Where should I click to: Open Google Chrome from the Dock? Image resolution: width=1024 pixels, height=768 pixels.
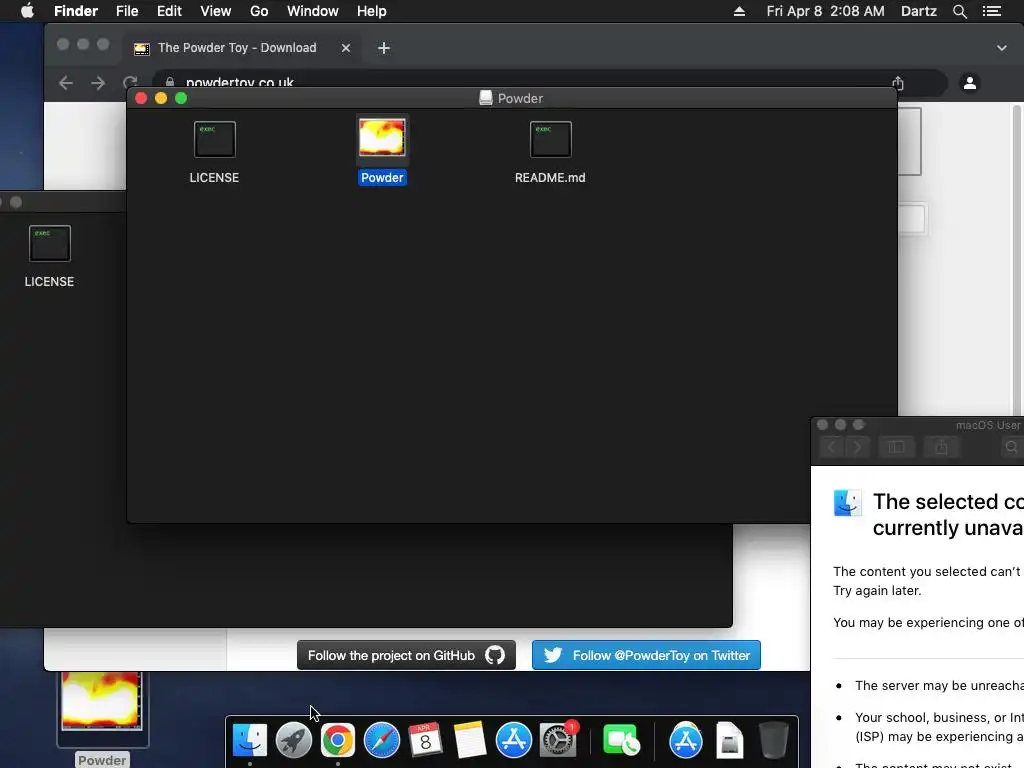pyautogui.click(x=338, y=741)
